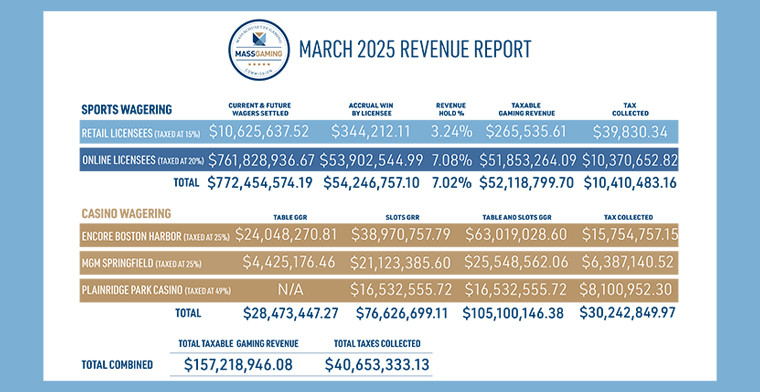Click the MassGaming Commission circular logo
Image resolution: width=760 pixels, height=392 pixels.
pyautogui.click(x=259, y=49)
